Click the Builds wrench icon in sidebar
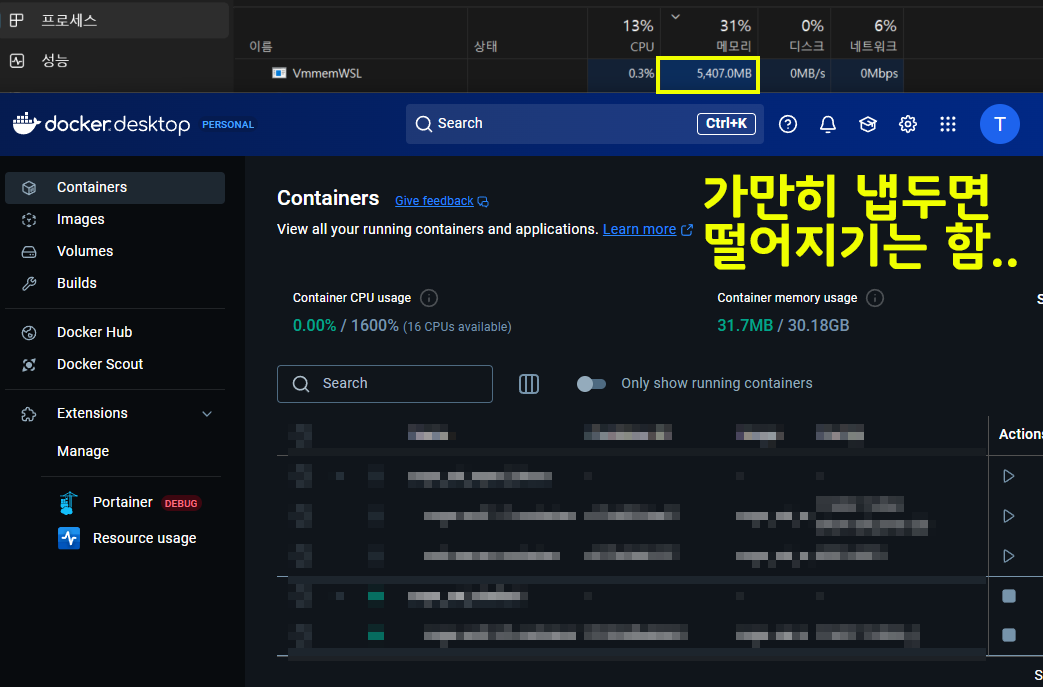This screenshot has width=1043, height=687. 29,283
